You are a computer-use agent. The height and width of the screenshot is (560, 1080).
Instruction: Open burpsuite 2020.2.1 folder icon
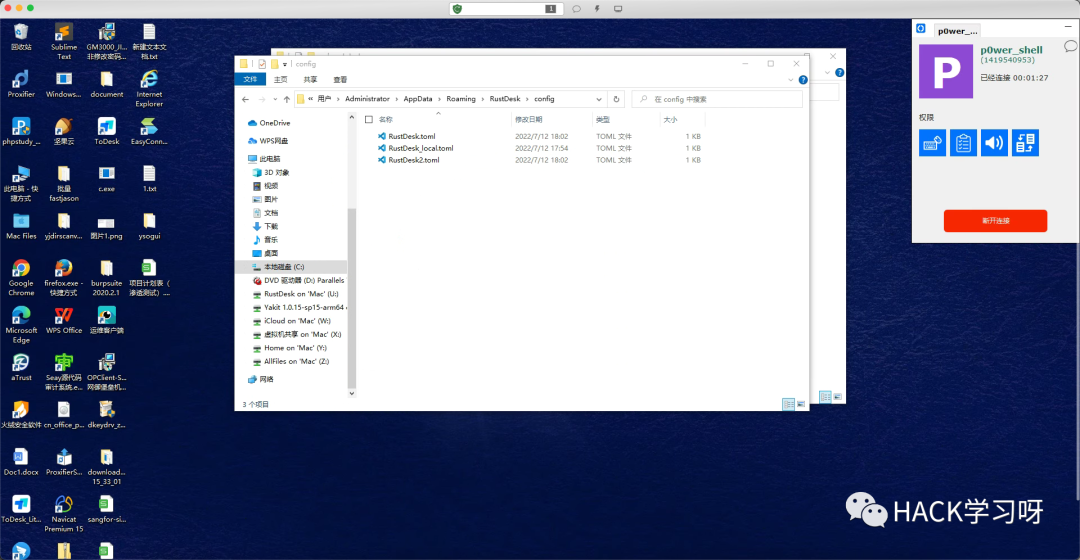[x=106, y=278]
